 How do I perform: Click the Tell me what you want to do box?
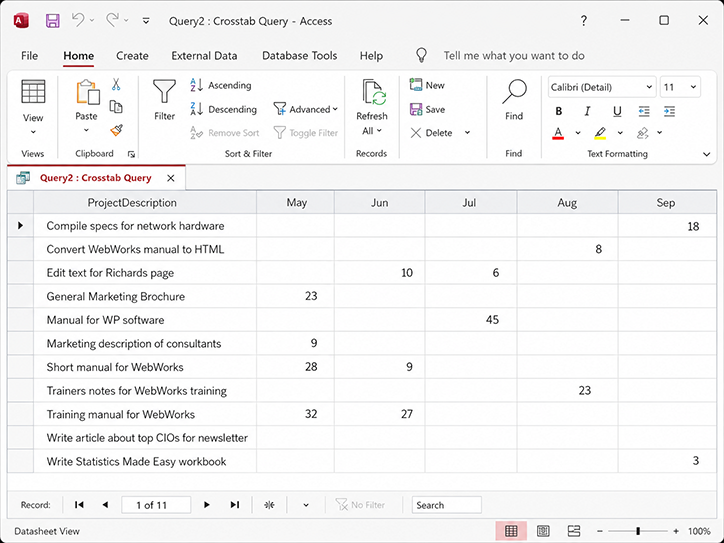pyautogui.click(x=514, y=56)
